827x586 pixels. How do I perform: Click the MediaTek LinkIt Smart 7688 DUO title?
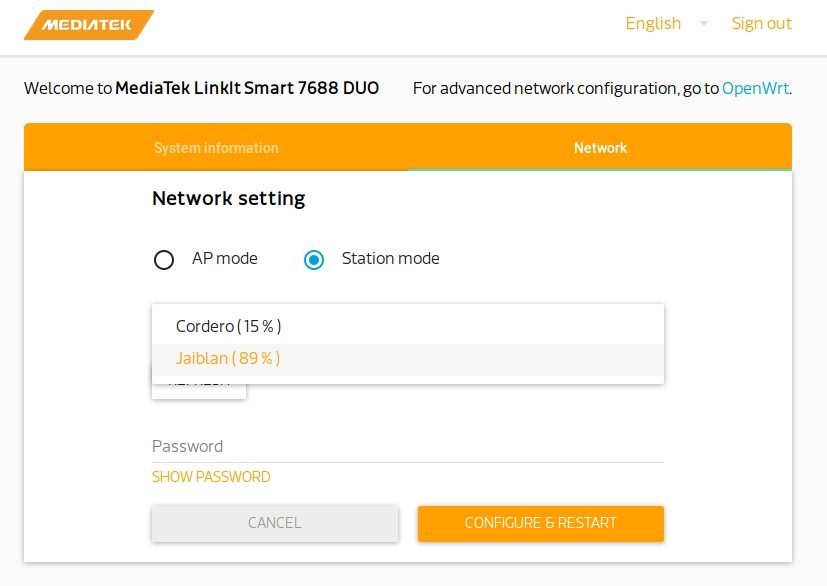tap(247, 88)
